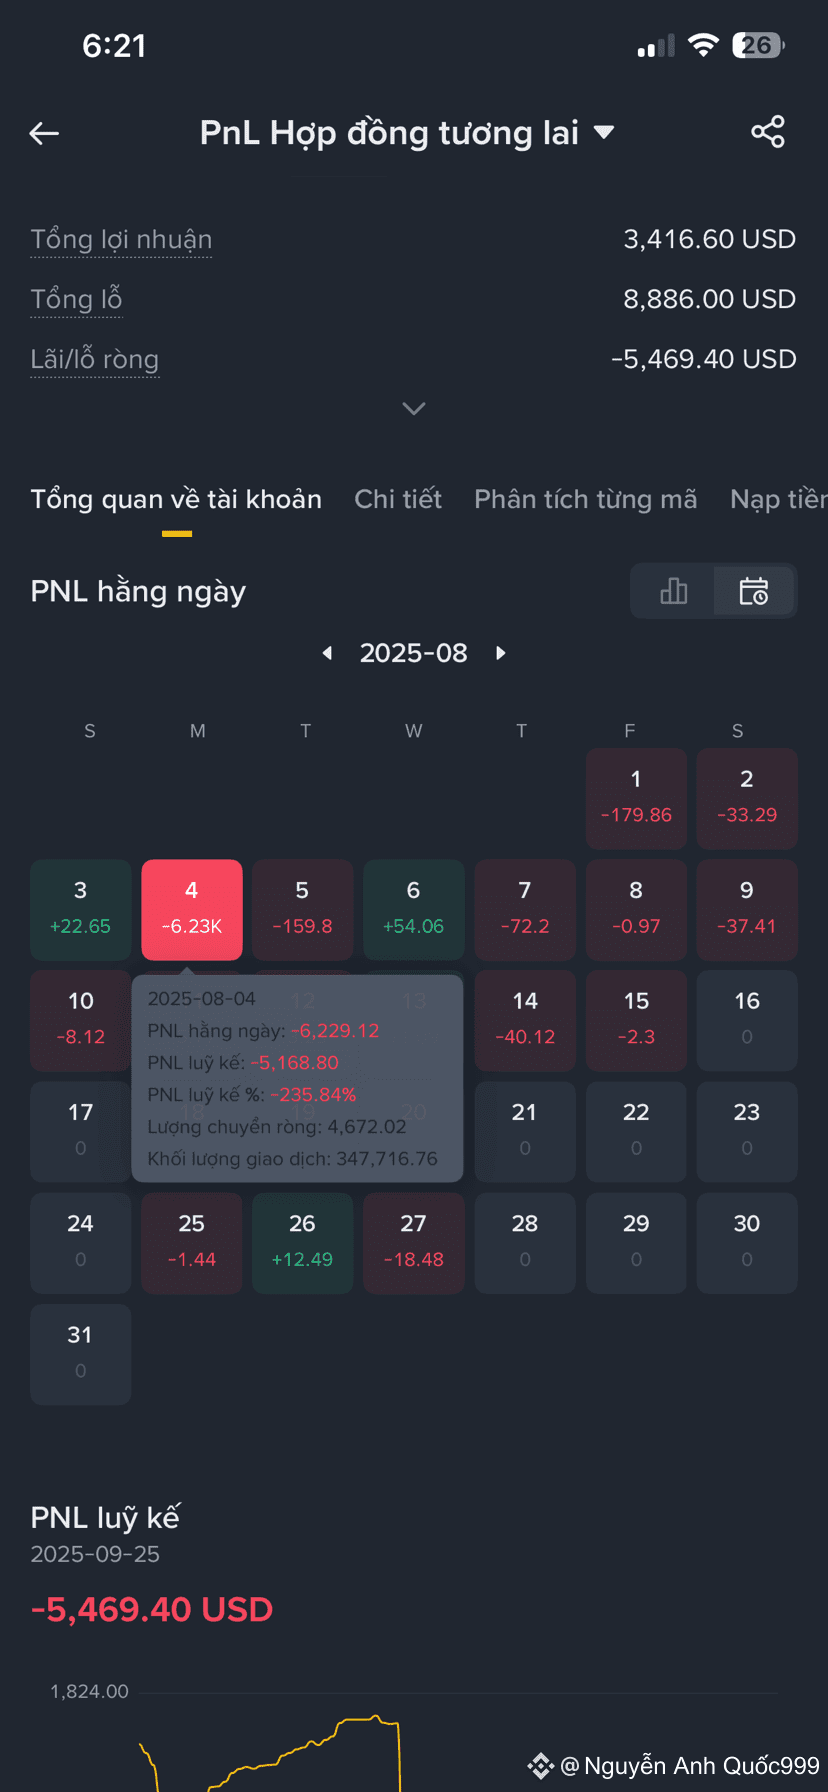Open the Chi tiết tab
This screenshot has height=1792, width=828.
click(x=398, y=499)
